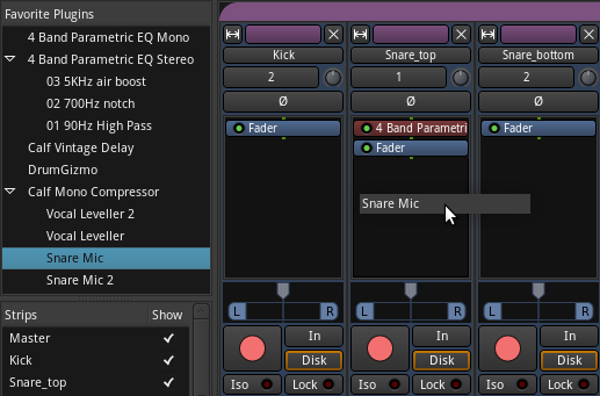
Task: Arm Snare_top track for recording
Action: tap(380, 349)
